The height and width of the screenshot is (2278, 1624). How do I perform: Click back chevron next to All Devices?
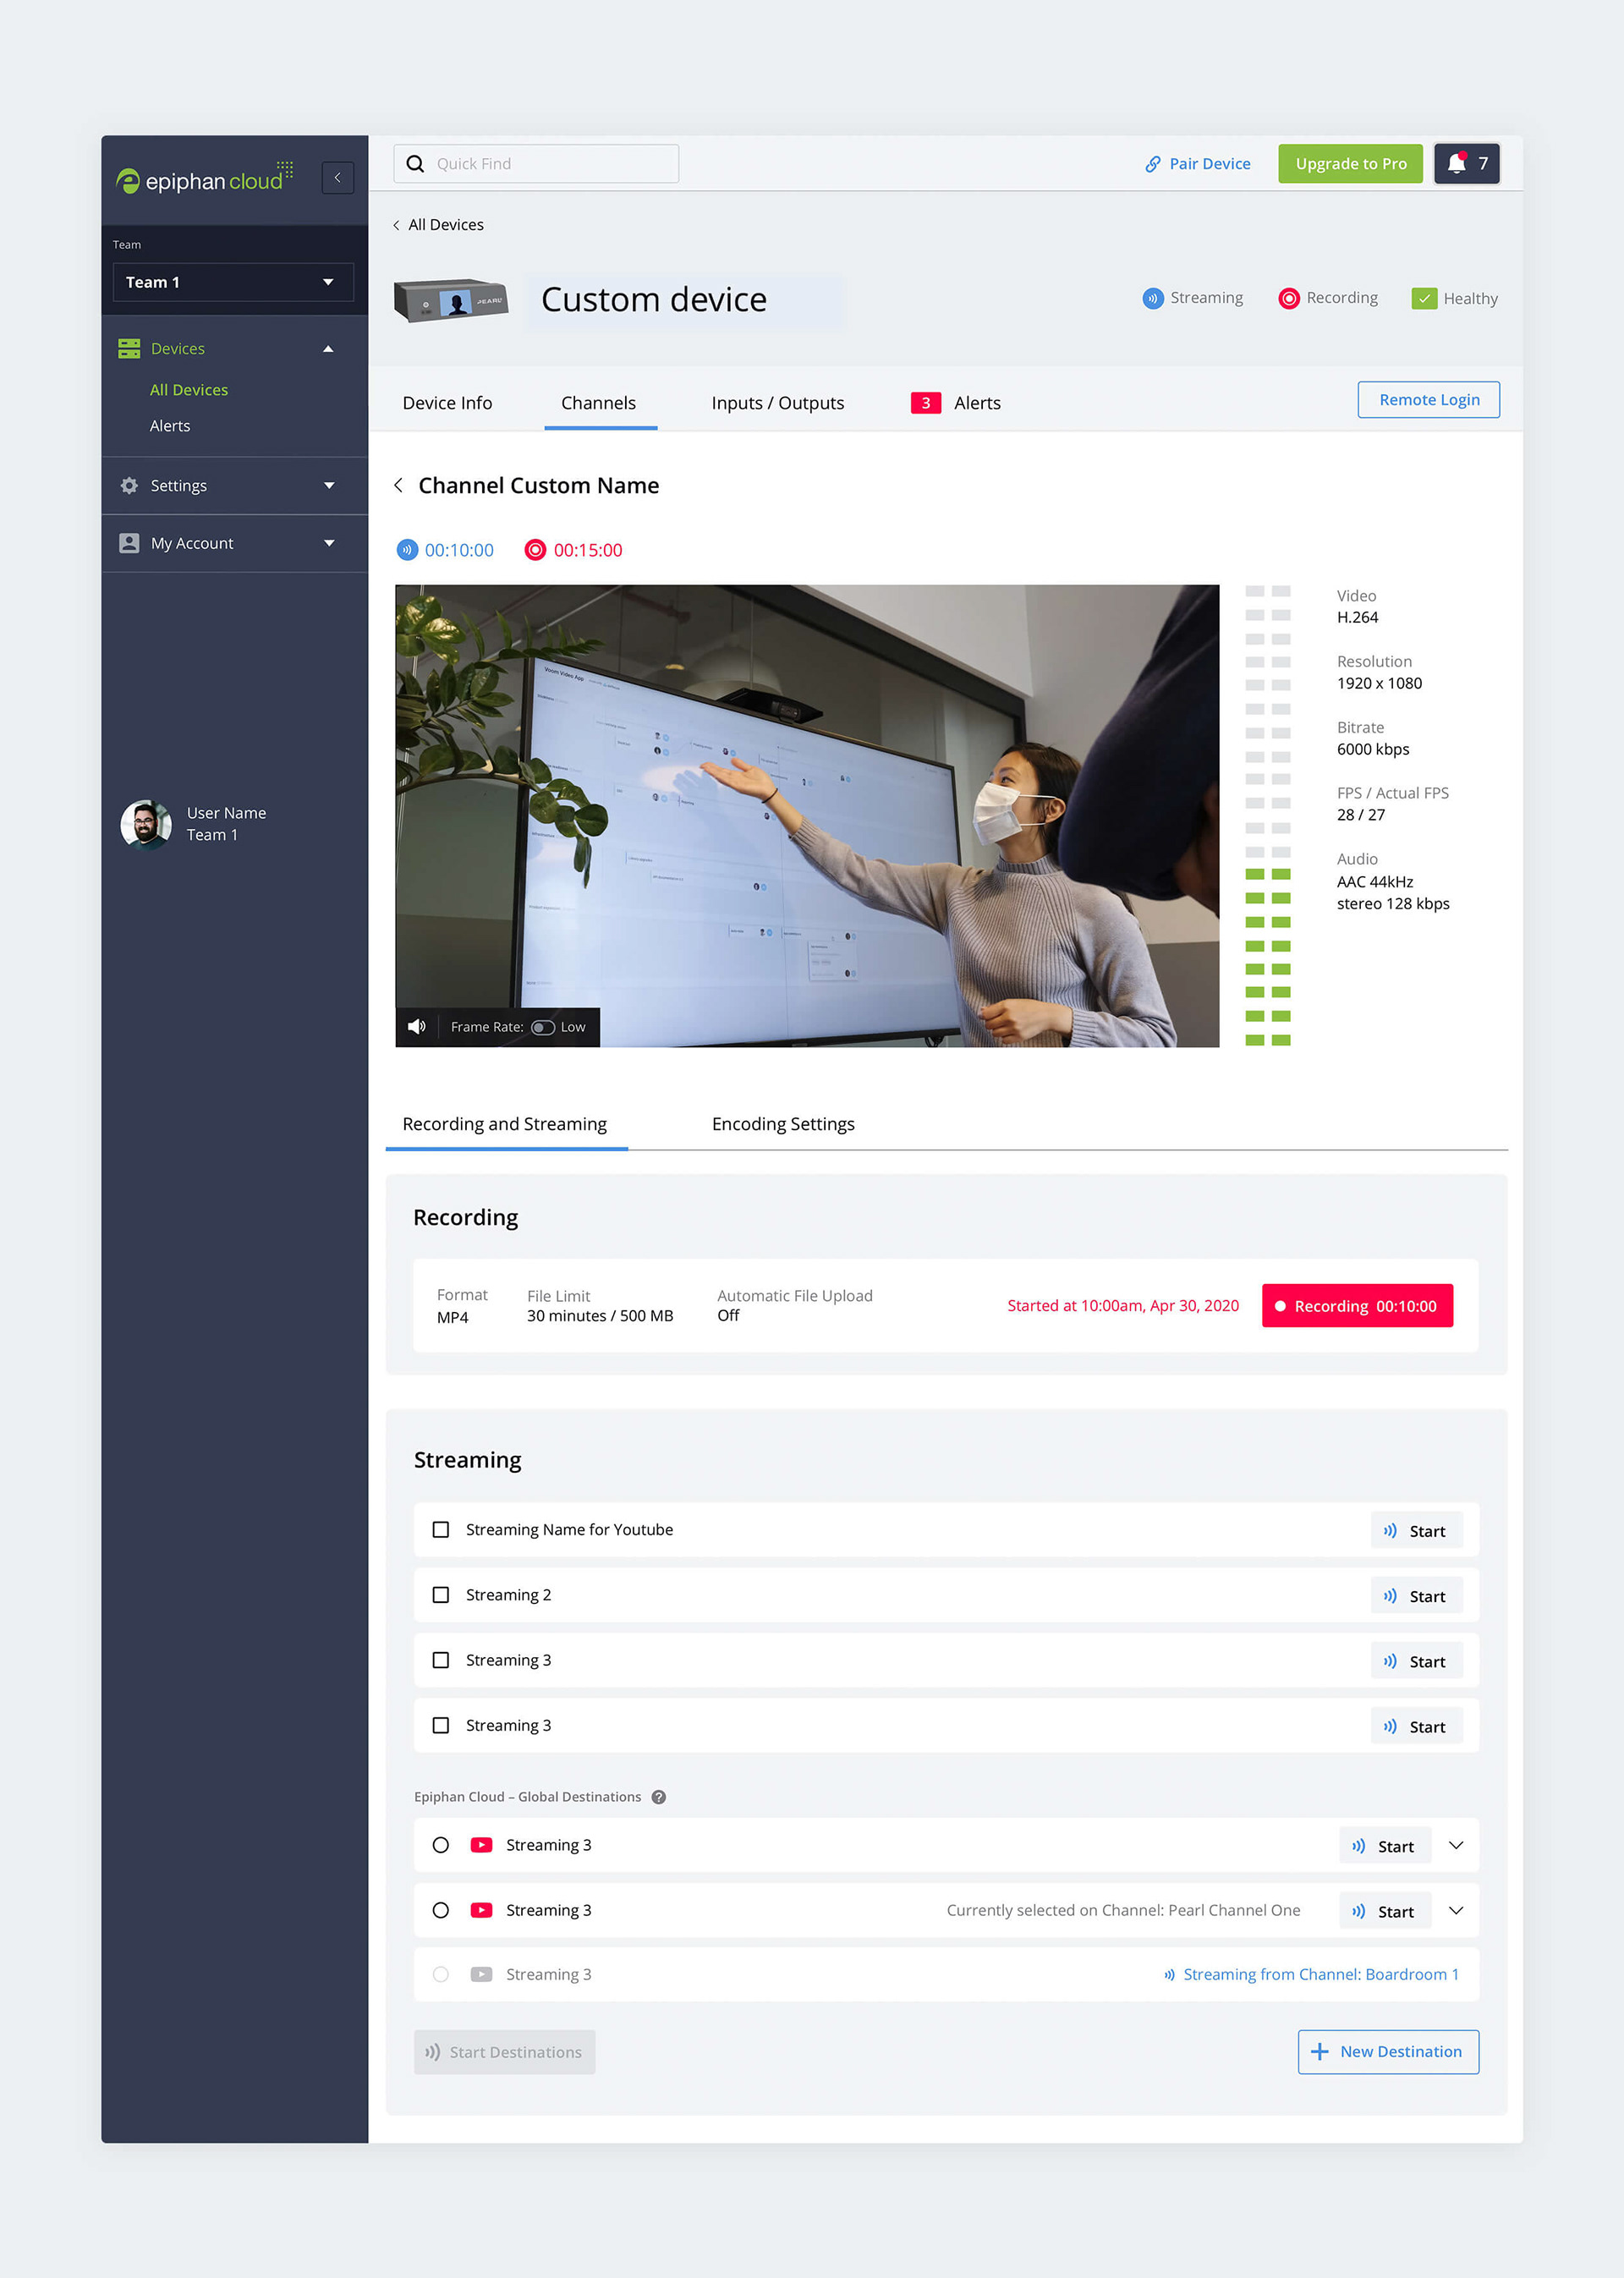pos(397,225)
